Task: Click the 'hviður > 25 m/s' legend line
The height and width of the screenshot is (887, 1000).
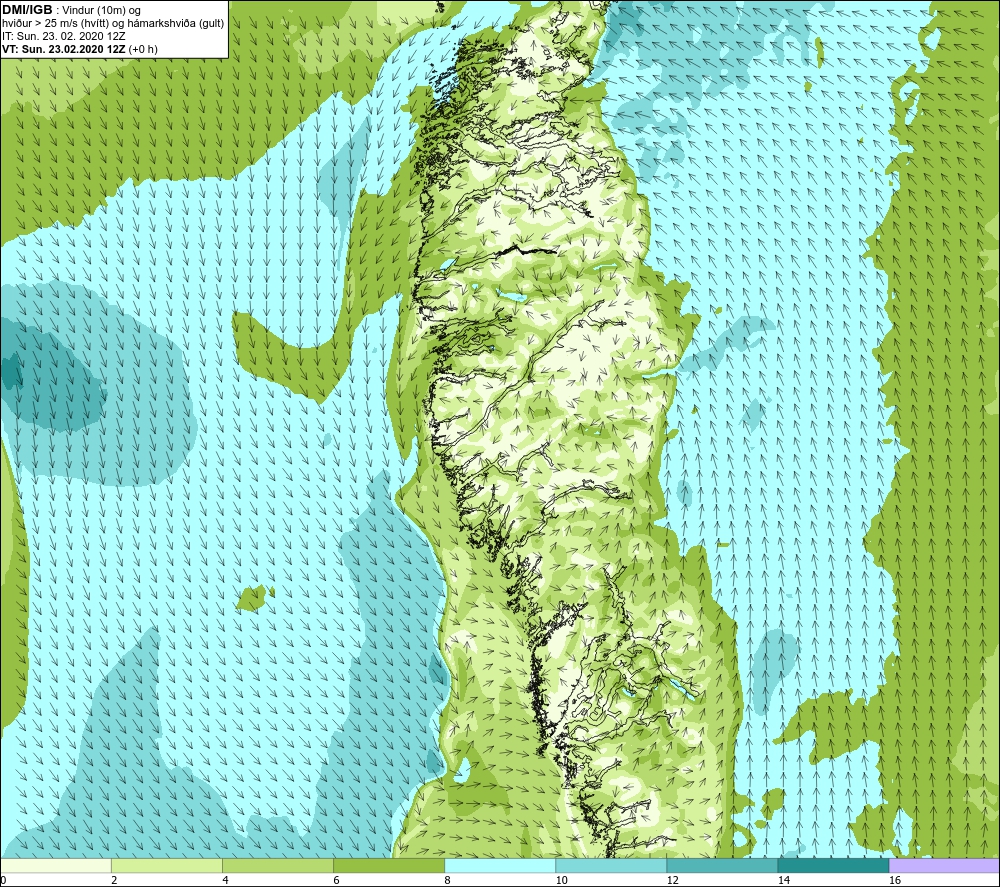Action: (113, 23)
